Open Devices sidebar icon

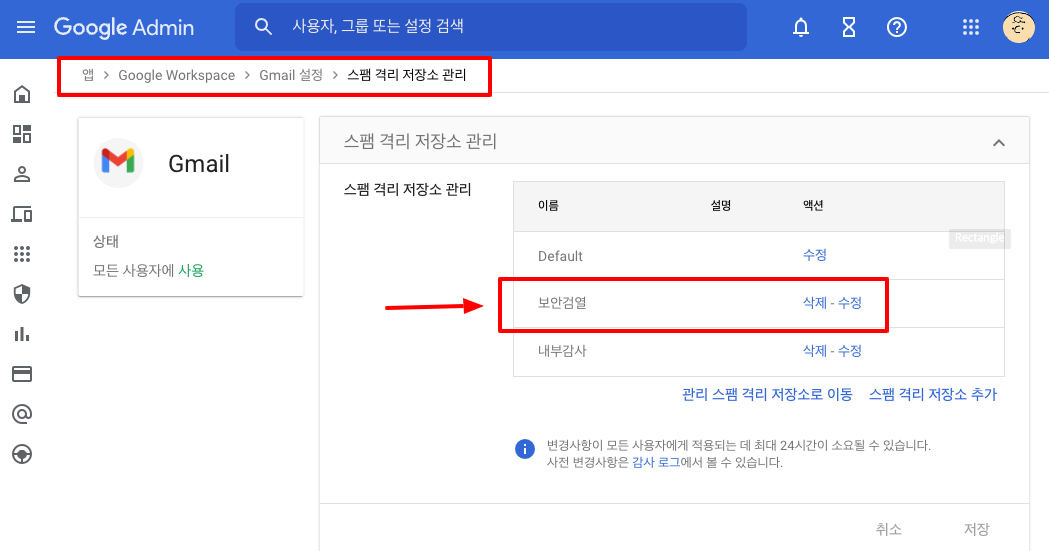pos(22,214)
